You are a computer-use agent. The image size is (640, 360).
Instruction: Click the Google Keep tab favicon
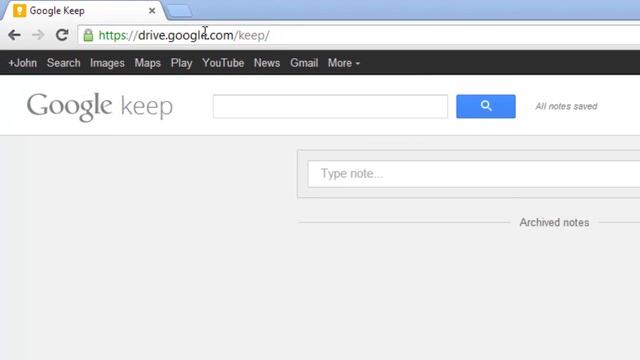pos(19,11)
